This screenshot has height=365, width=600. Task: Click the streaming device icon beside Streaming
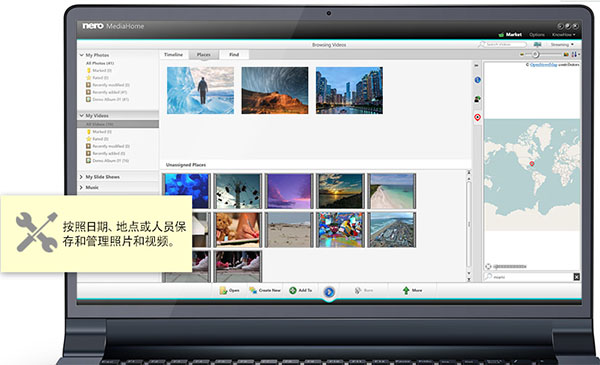tap(538, 44)
